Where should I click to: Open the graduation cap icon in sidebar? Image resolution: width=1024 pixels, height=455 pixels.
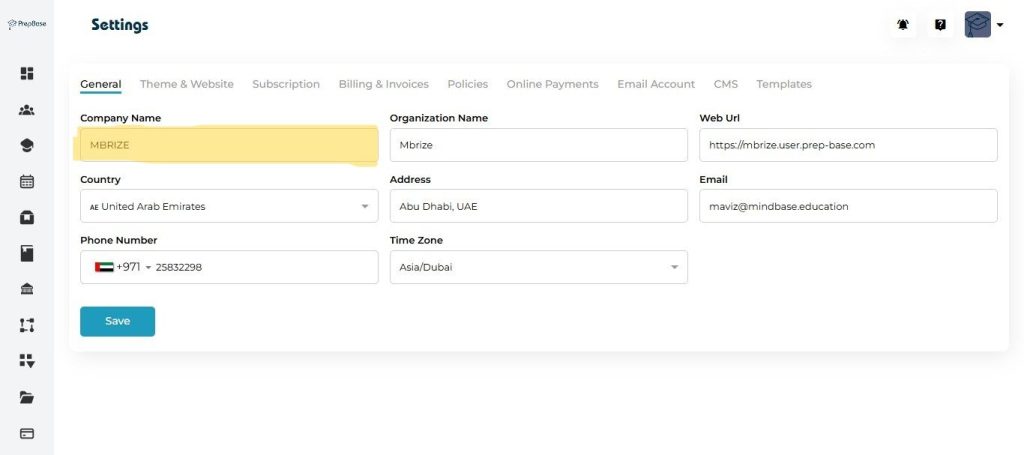coord(27,146)
